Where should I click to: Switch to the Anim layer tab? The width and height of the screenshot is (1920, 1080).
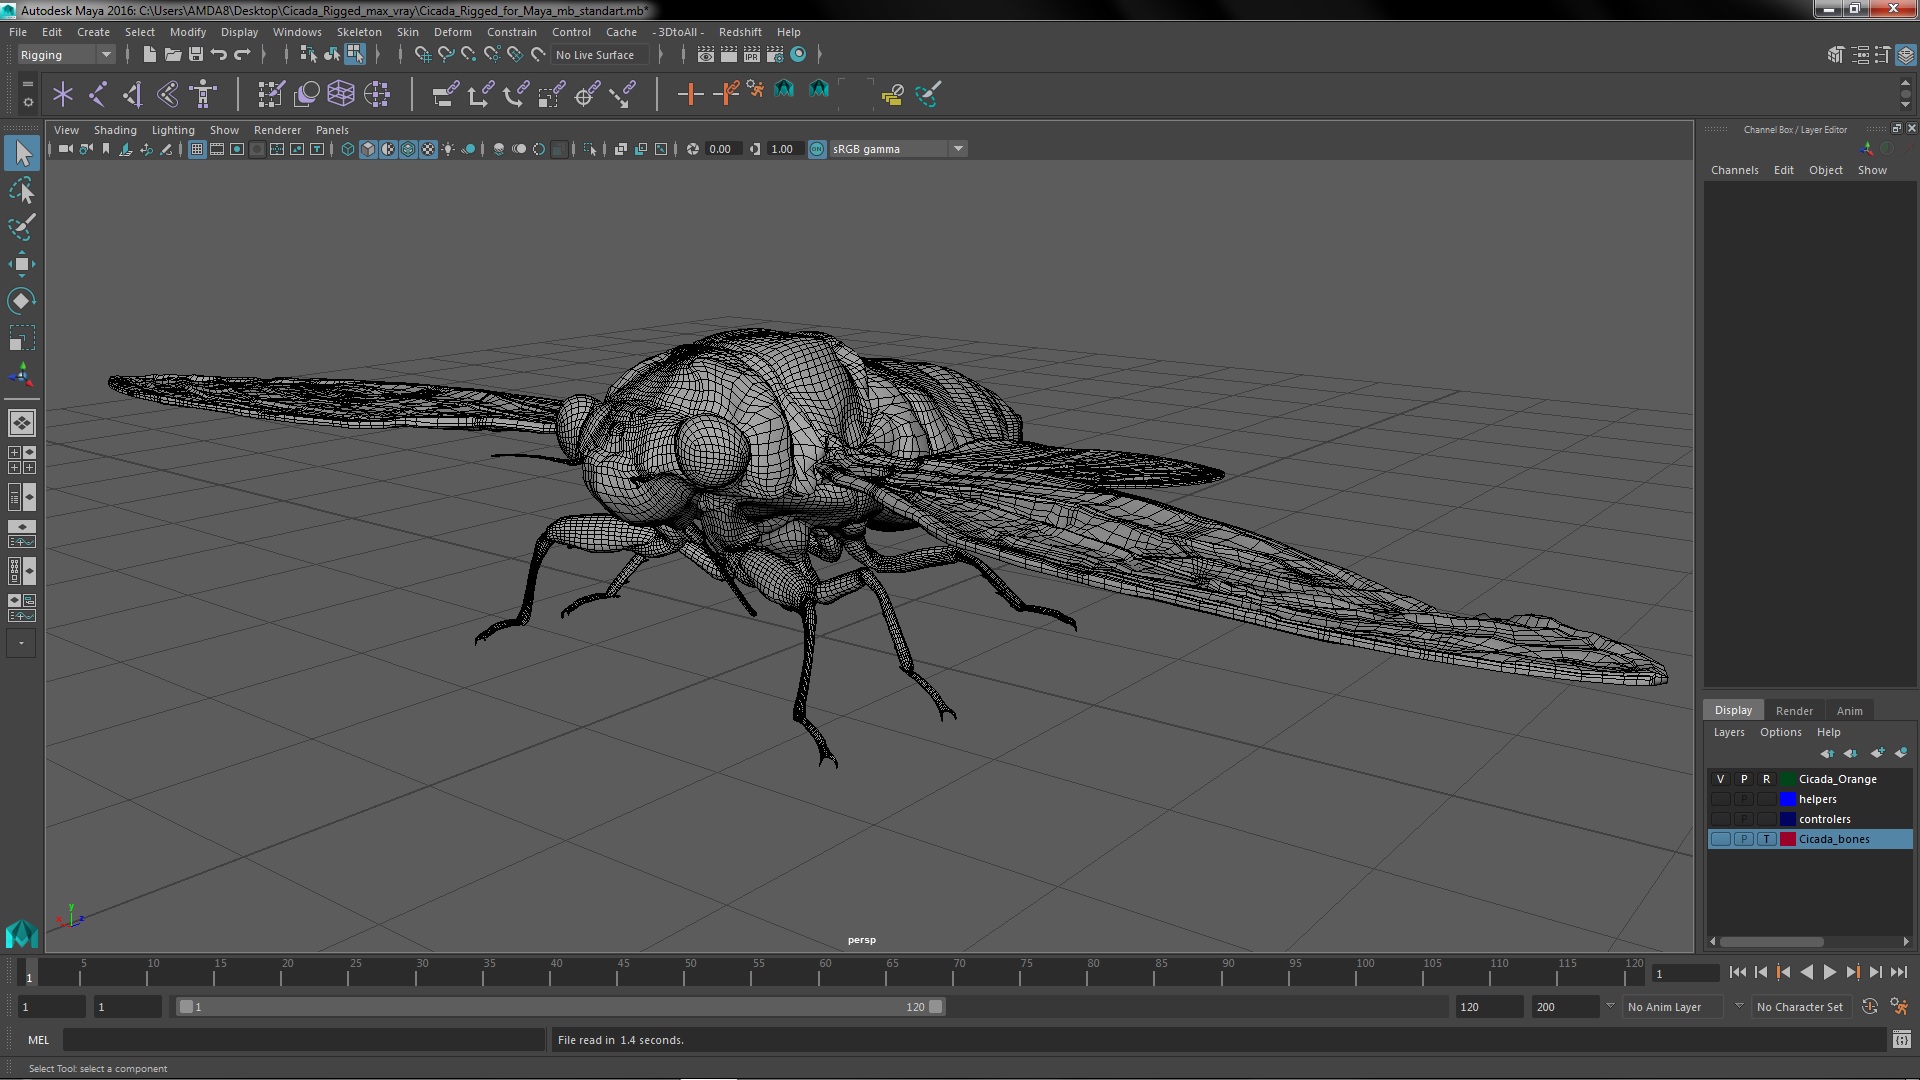[x=1849, y=711]
